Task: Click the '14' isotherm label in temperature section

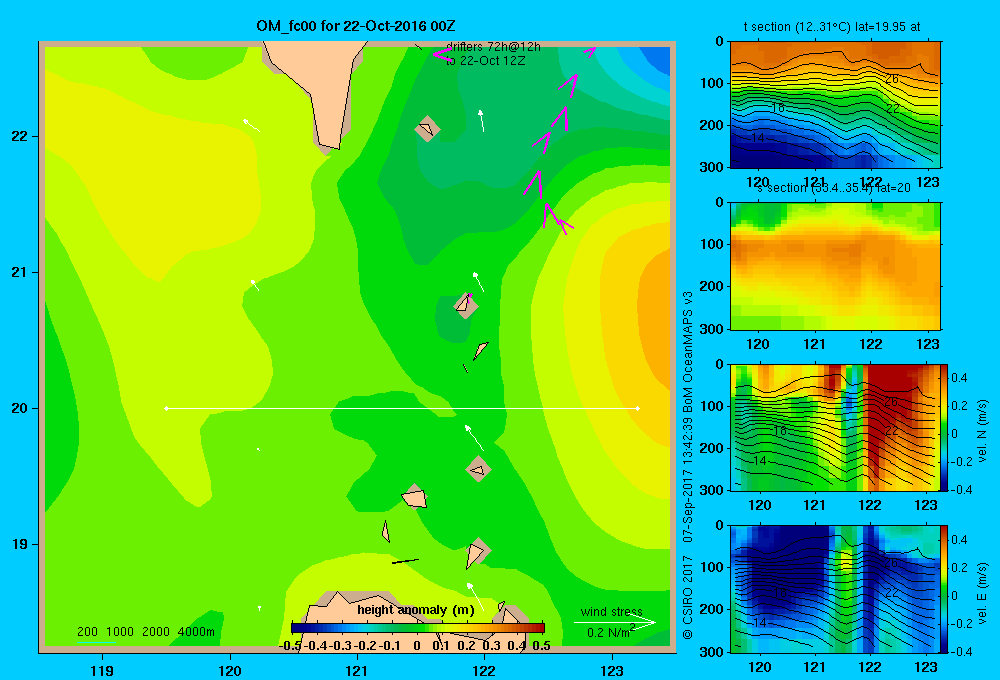Action: [x=757, y=138]
